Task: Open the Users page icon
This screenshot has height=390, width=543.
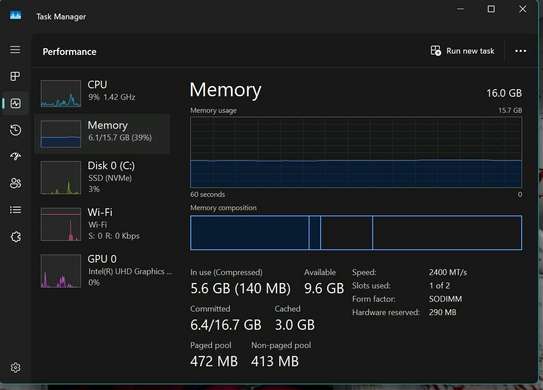Action: [x=15, y=183]
